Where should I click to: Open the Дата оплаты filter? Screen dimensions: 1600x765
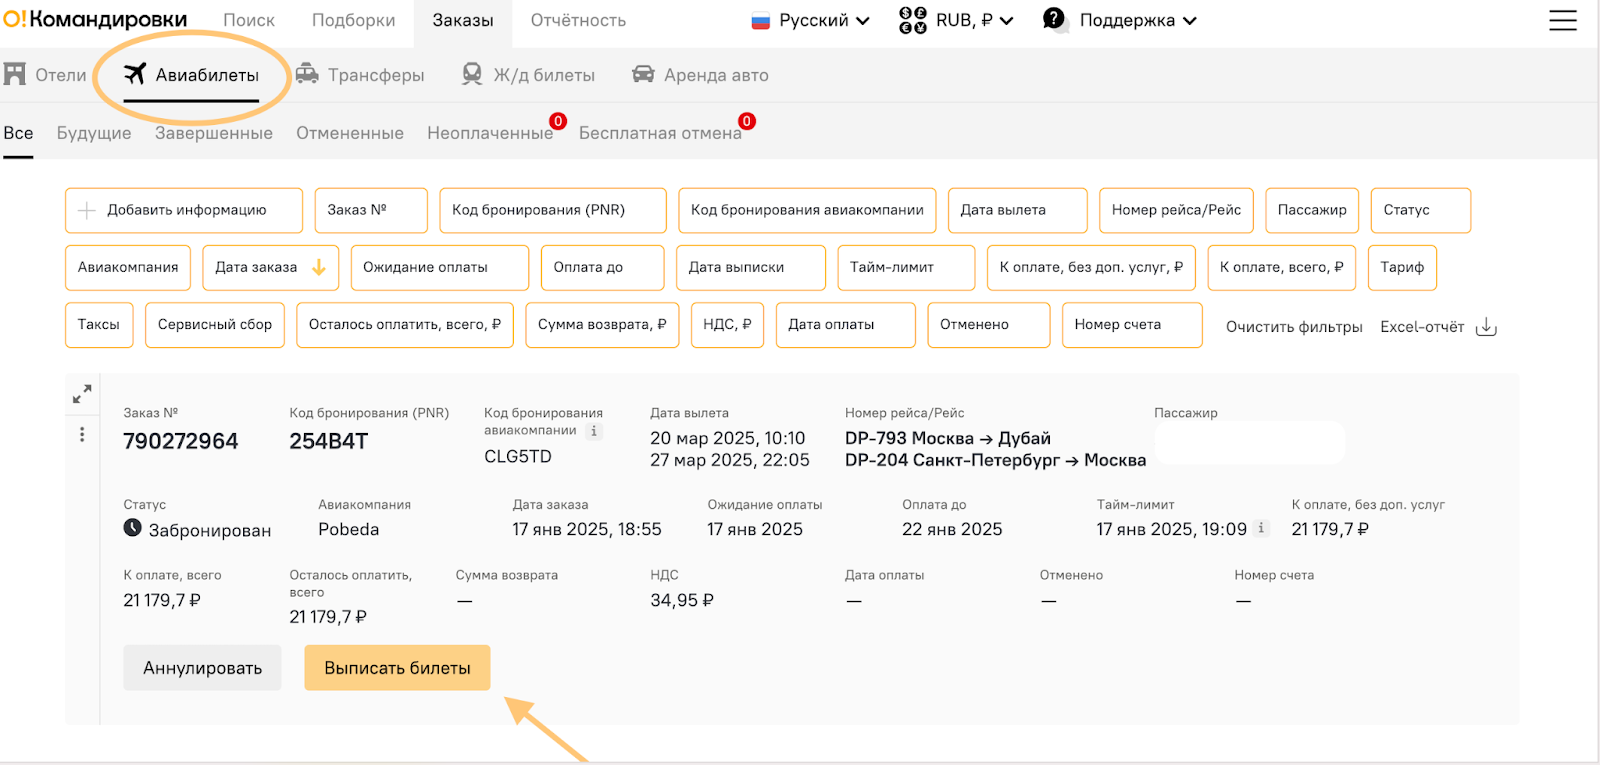(846, 324)
